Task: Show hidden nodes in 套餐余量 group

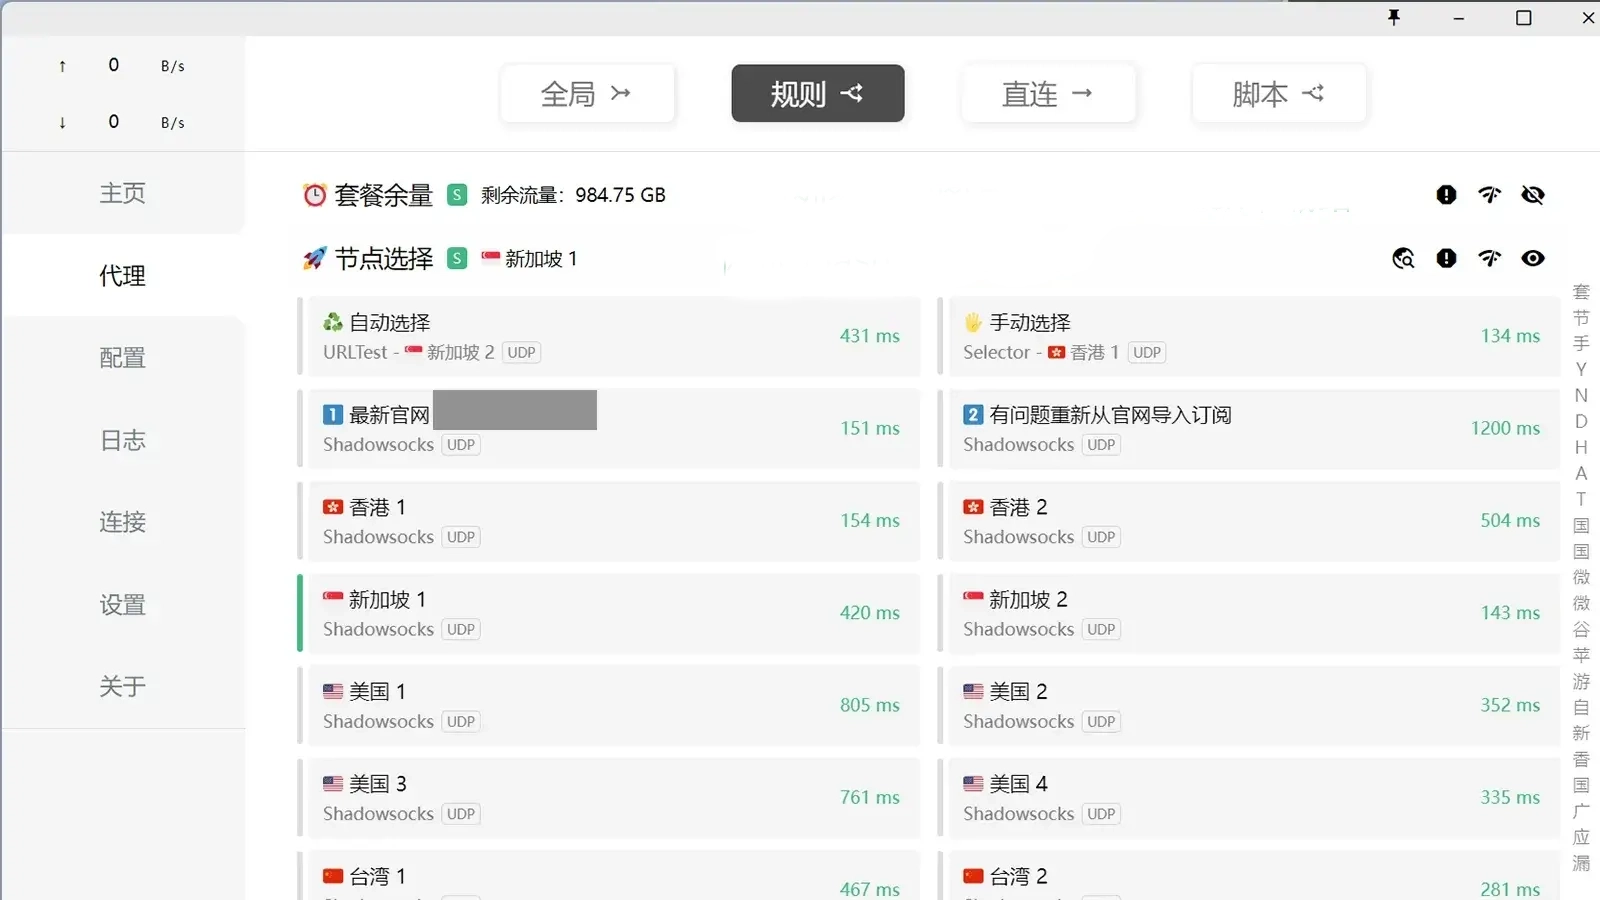Action: [1533, 195]
